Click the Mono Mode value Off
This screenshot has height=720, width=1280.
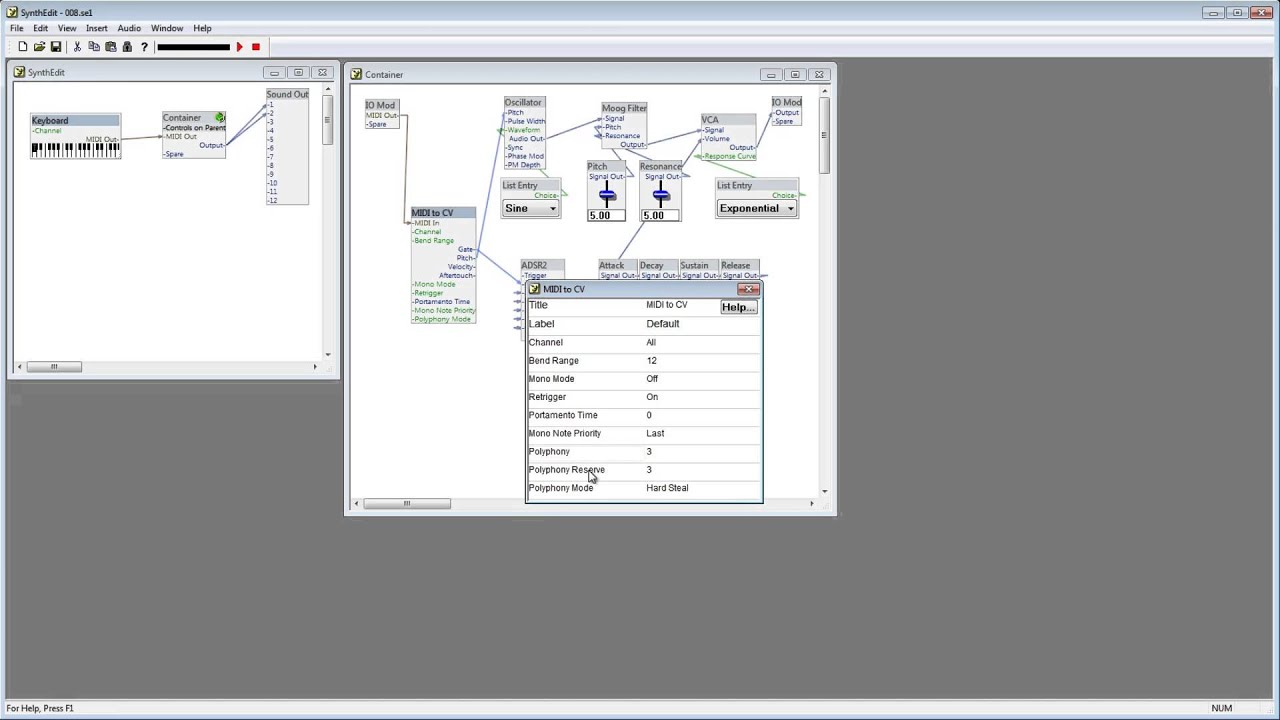pos(652,379)
